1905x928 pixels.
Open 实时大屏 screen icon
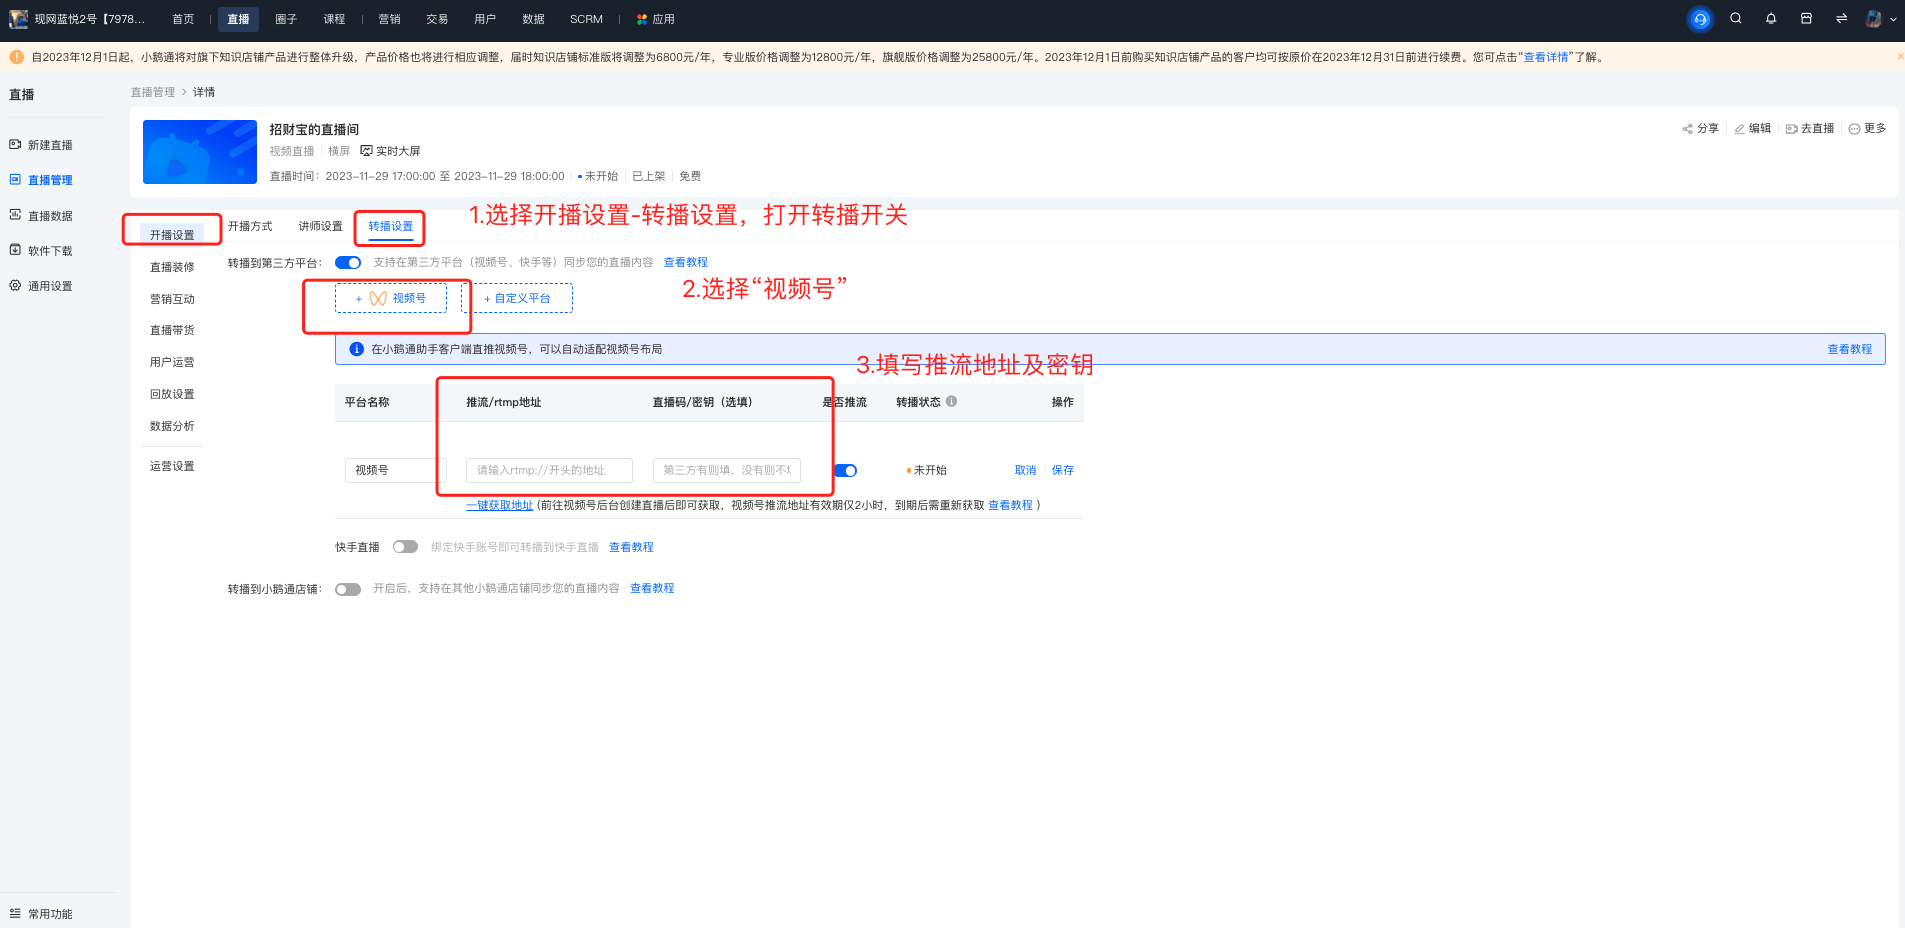click(366, 151)
